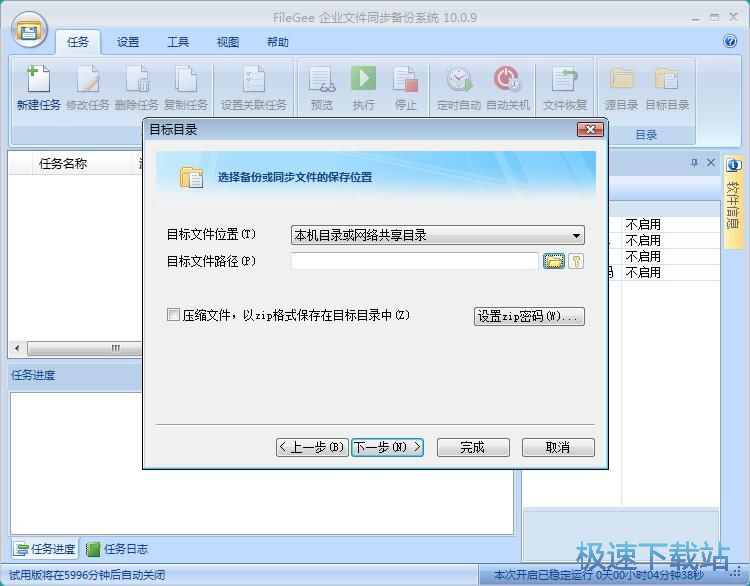Viewport: 750px width, 586px height.
Task: Open the target file location (目标文件位置) dropdown
Action: [x=438, y=235]
